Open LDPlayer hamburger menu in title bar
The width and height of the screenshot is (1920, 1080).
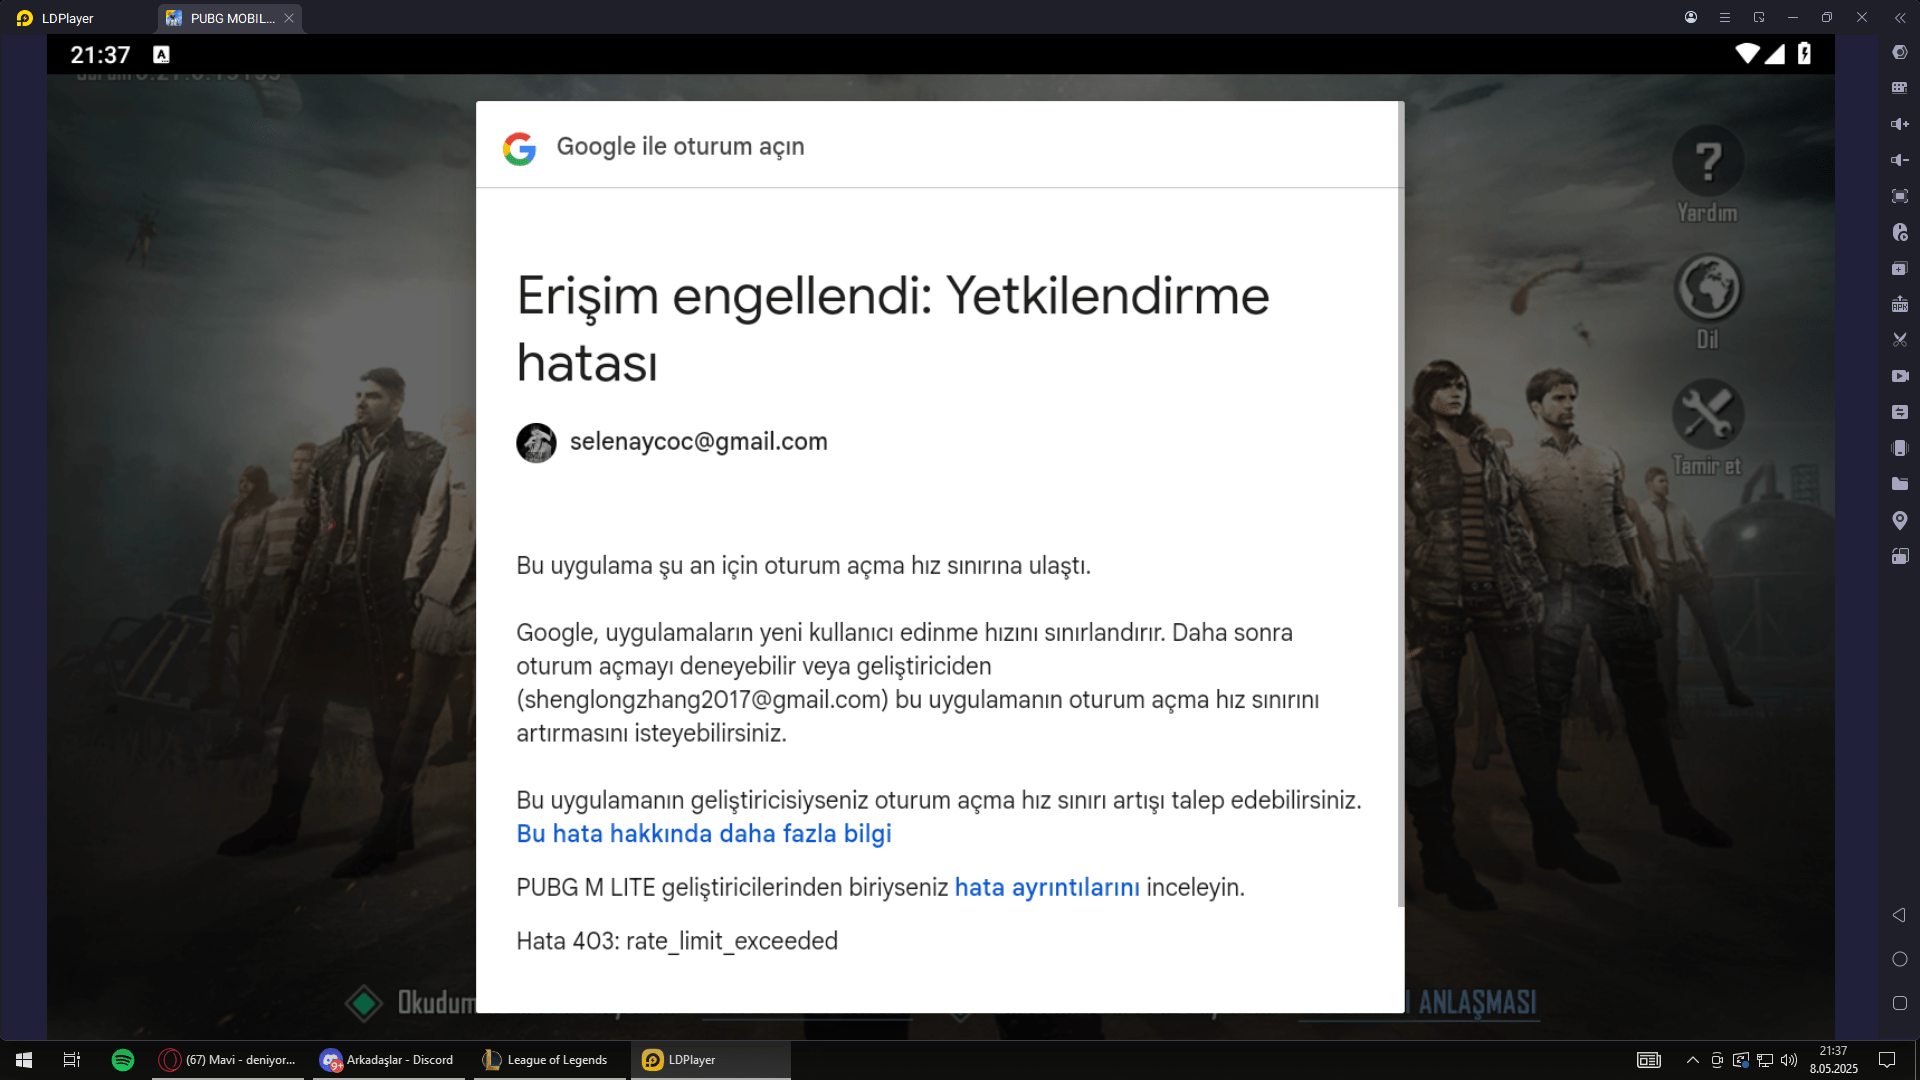[1725, 17]
